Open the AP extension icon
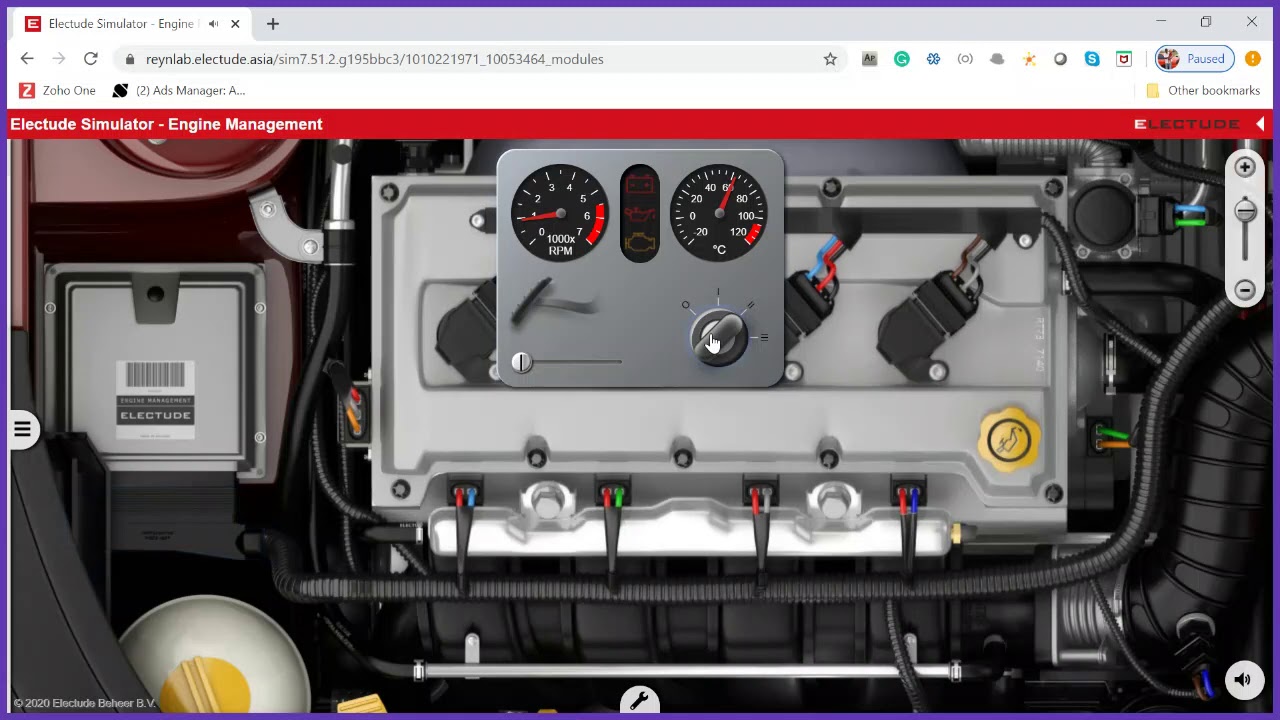This screenshot has width=1280, height=720. pos(870,59)
